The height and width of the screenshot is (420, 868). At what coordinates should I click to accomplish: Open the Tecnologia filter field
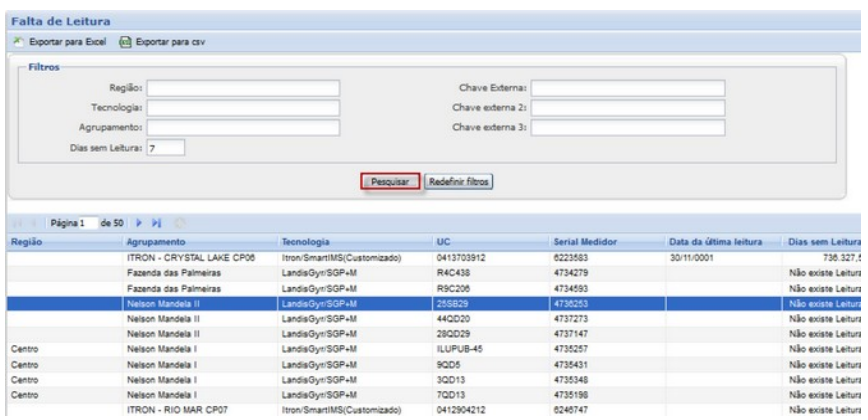[x=243, y=108]
